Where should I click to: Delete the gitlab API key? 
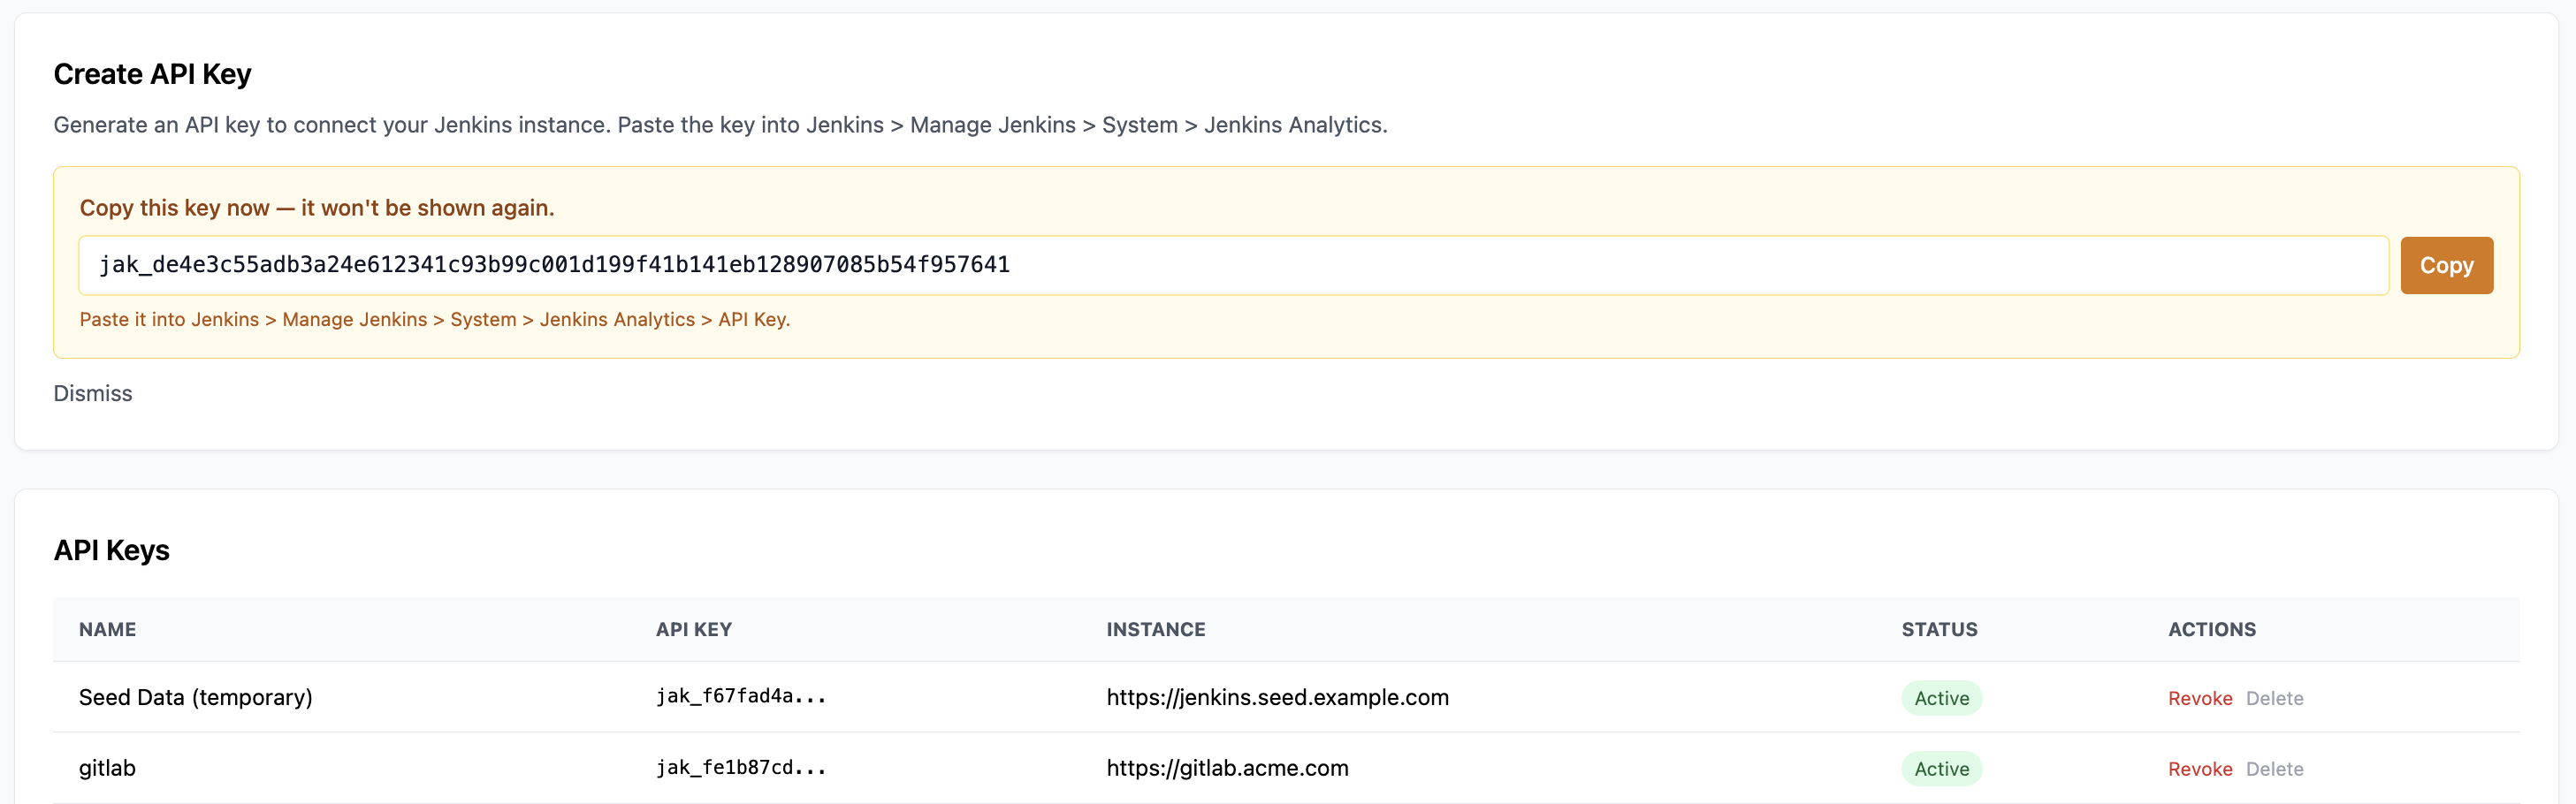(2274, 769)
